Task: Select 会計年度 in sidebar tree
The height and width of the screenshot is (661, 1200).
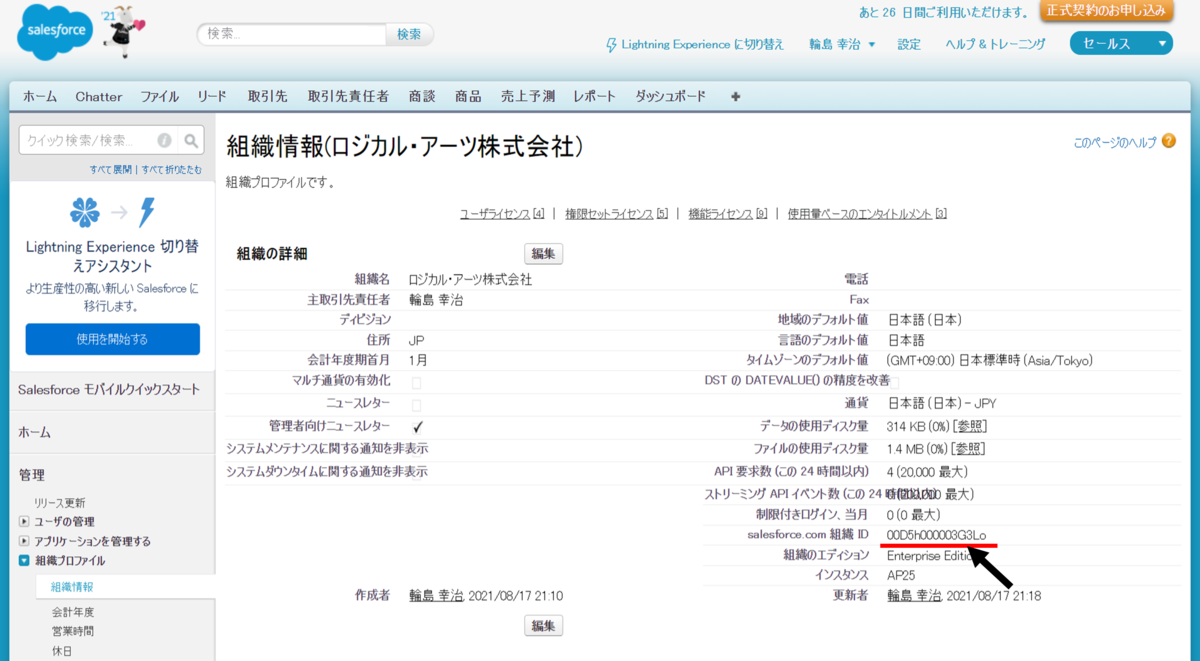Action: point(73,611)
